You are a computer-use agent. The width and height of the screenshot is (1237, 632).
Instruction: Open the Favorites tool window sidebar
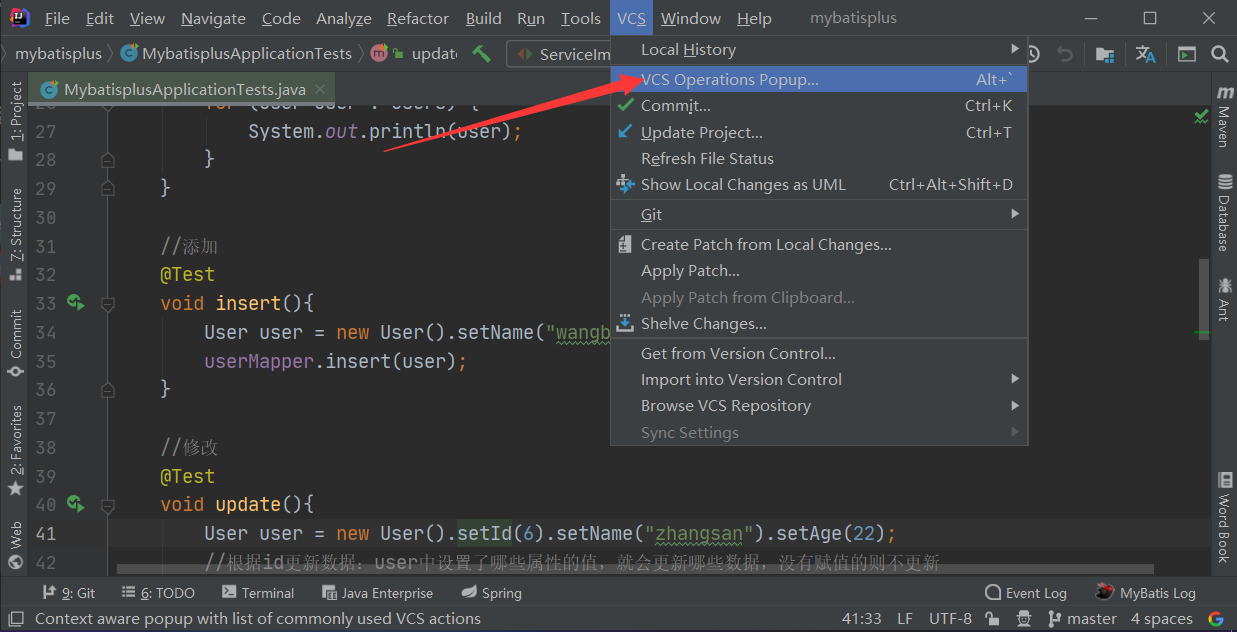[x=15, y=450]
